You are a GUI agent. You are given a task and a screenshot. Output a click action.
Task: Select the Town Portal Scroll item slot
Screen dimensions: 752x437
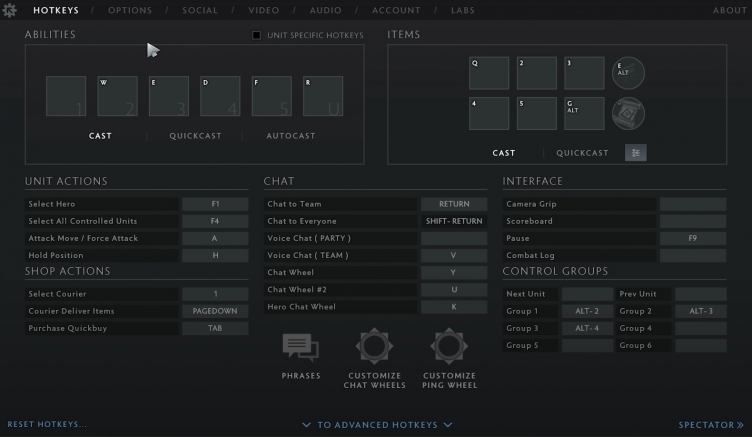[x=629, y=114]
